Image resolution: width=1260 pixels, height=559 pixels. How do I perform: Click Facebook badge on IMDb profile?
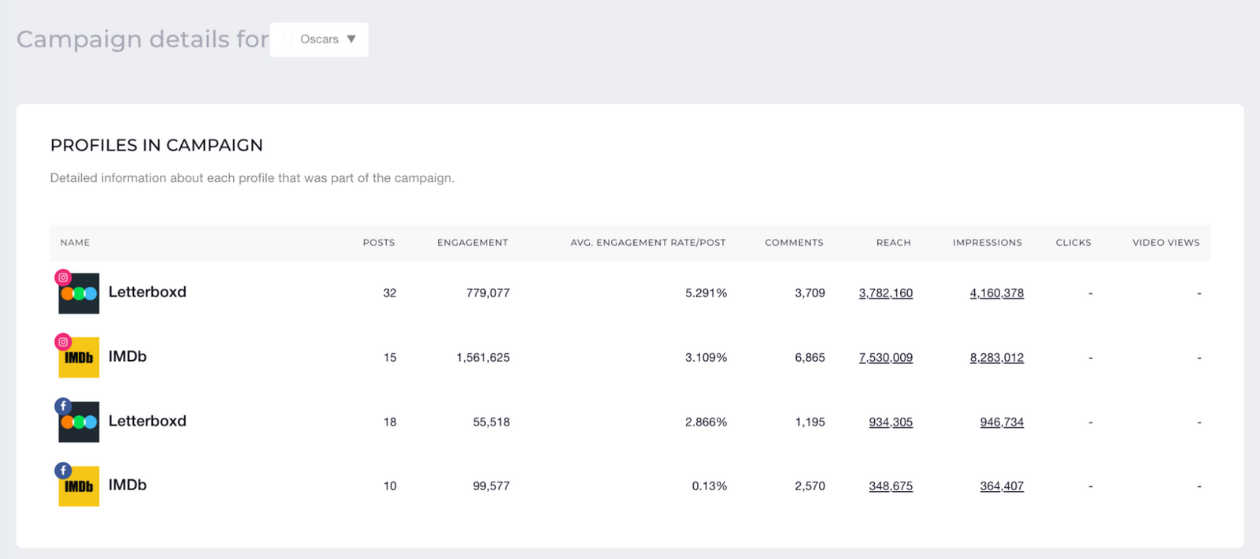coord(63,470)
